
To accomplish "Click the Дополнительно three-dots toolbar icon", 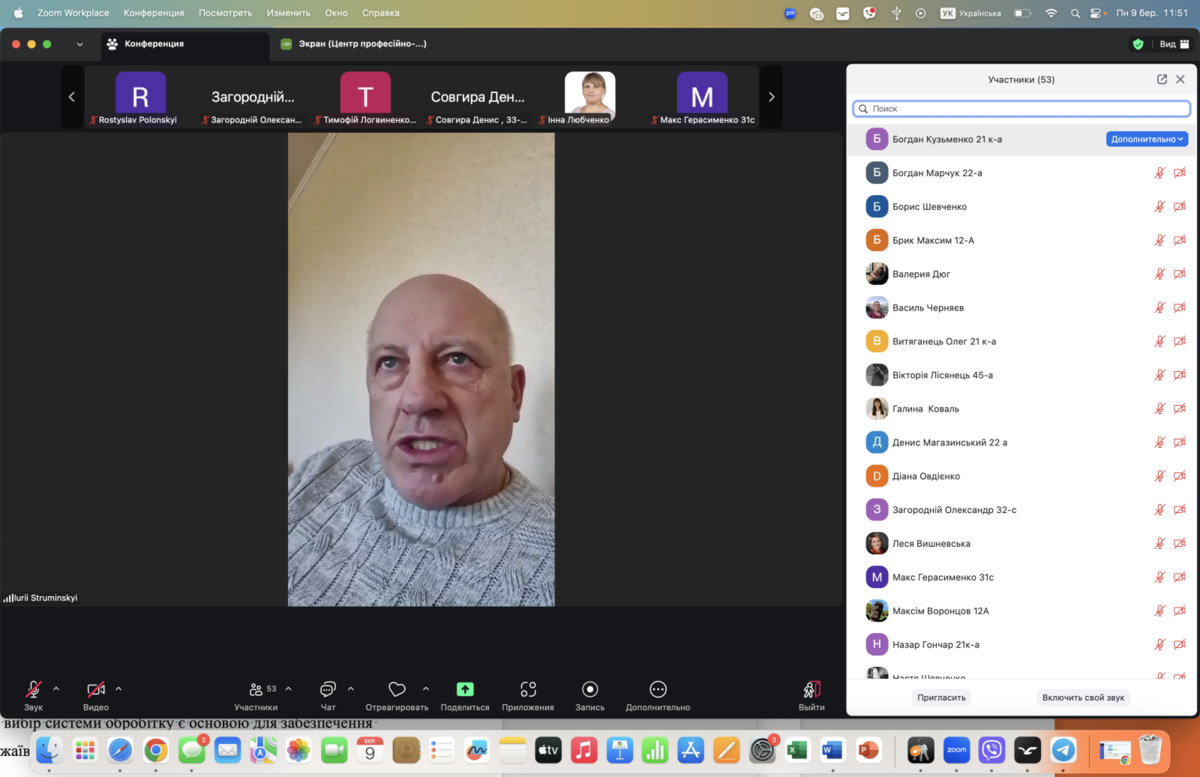I will 657,690.
